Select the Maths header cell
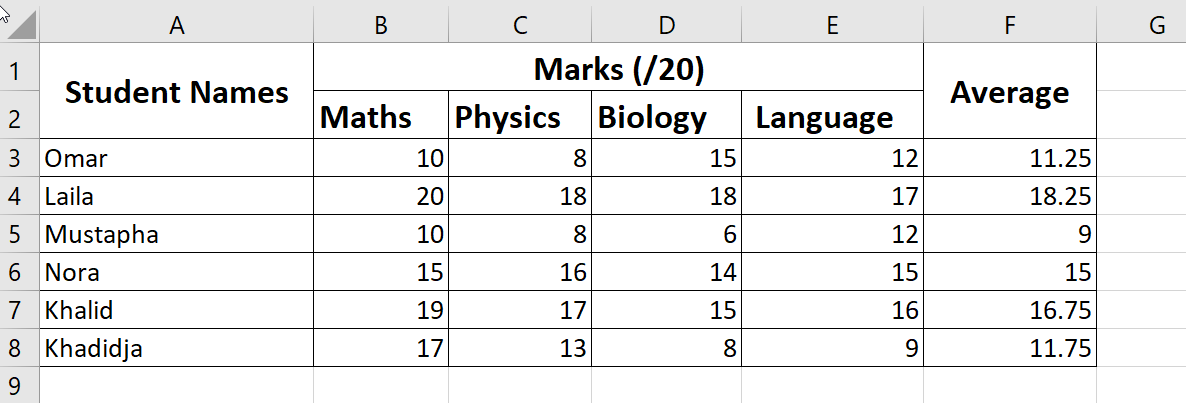The width and height of the screenshot is (1186, 403). click(x=381, y=117)
